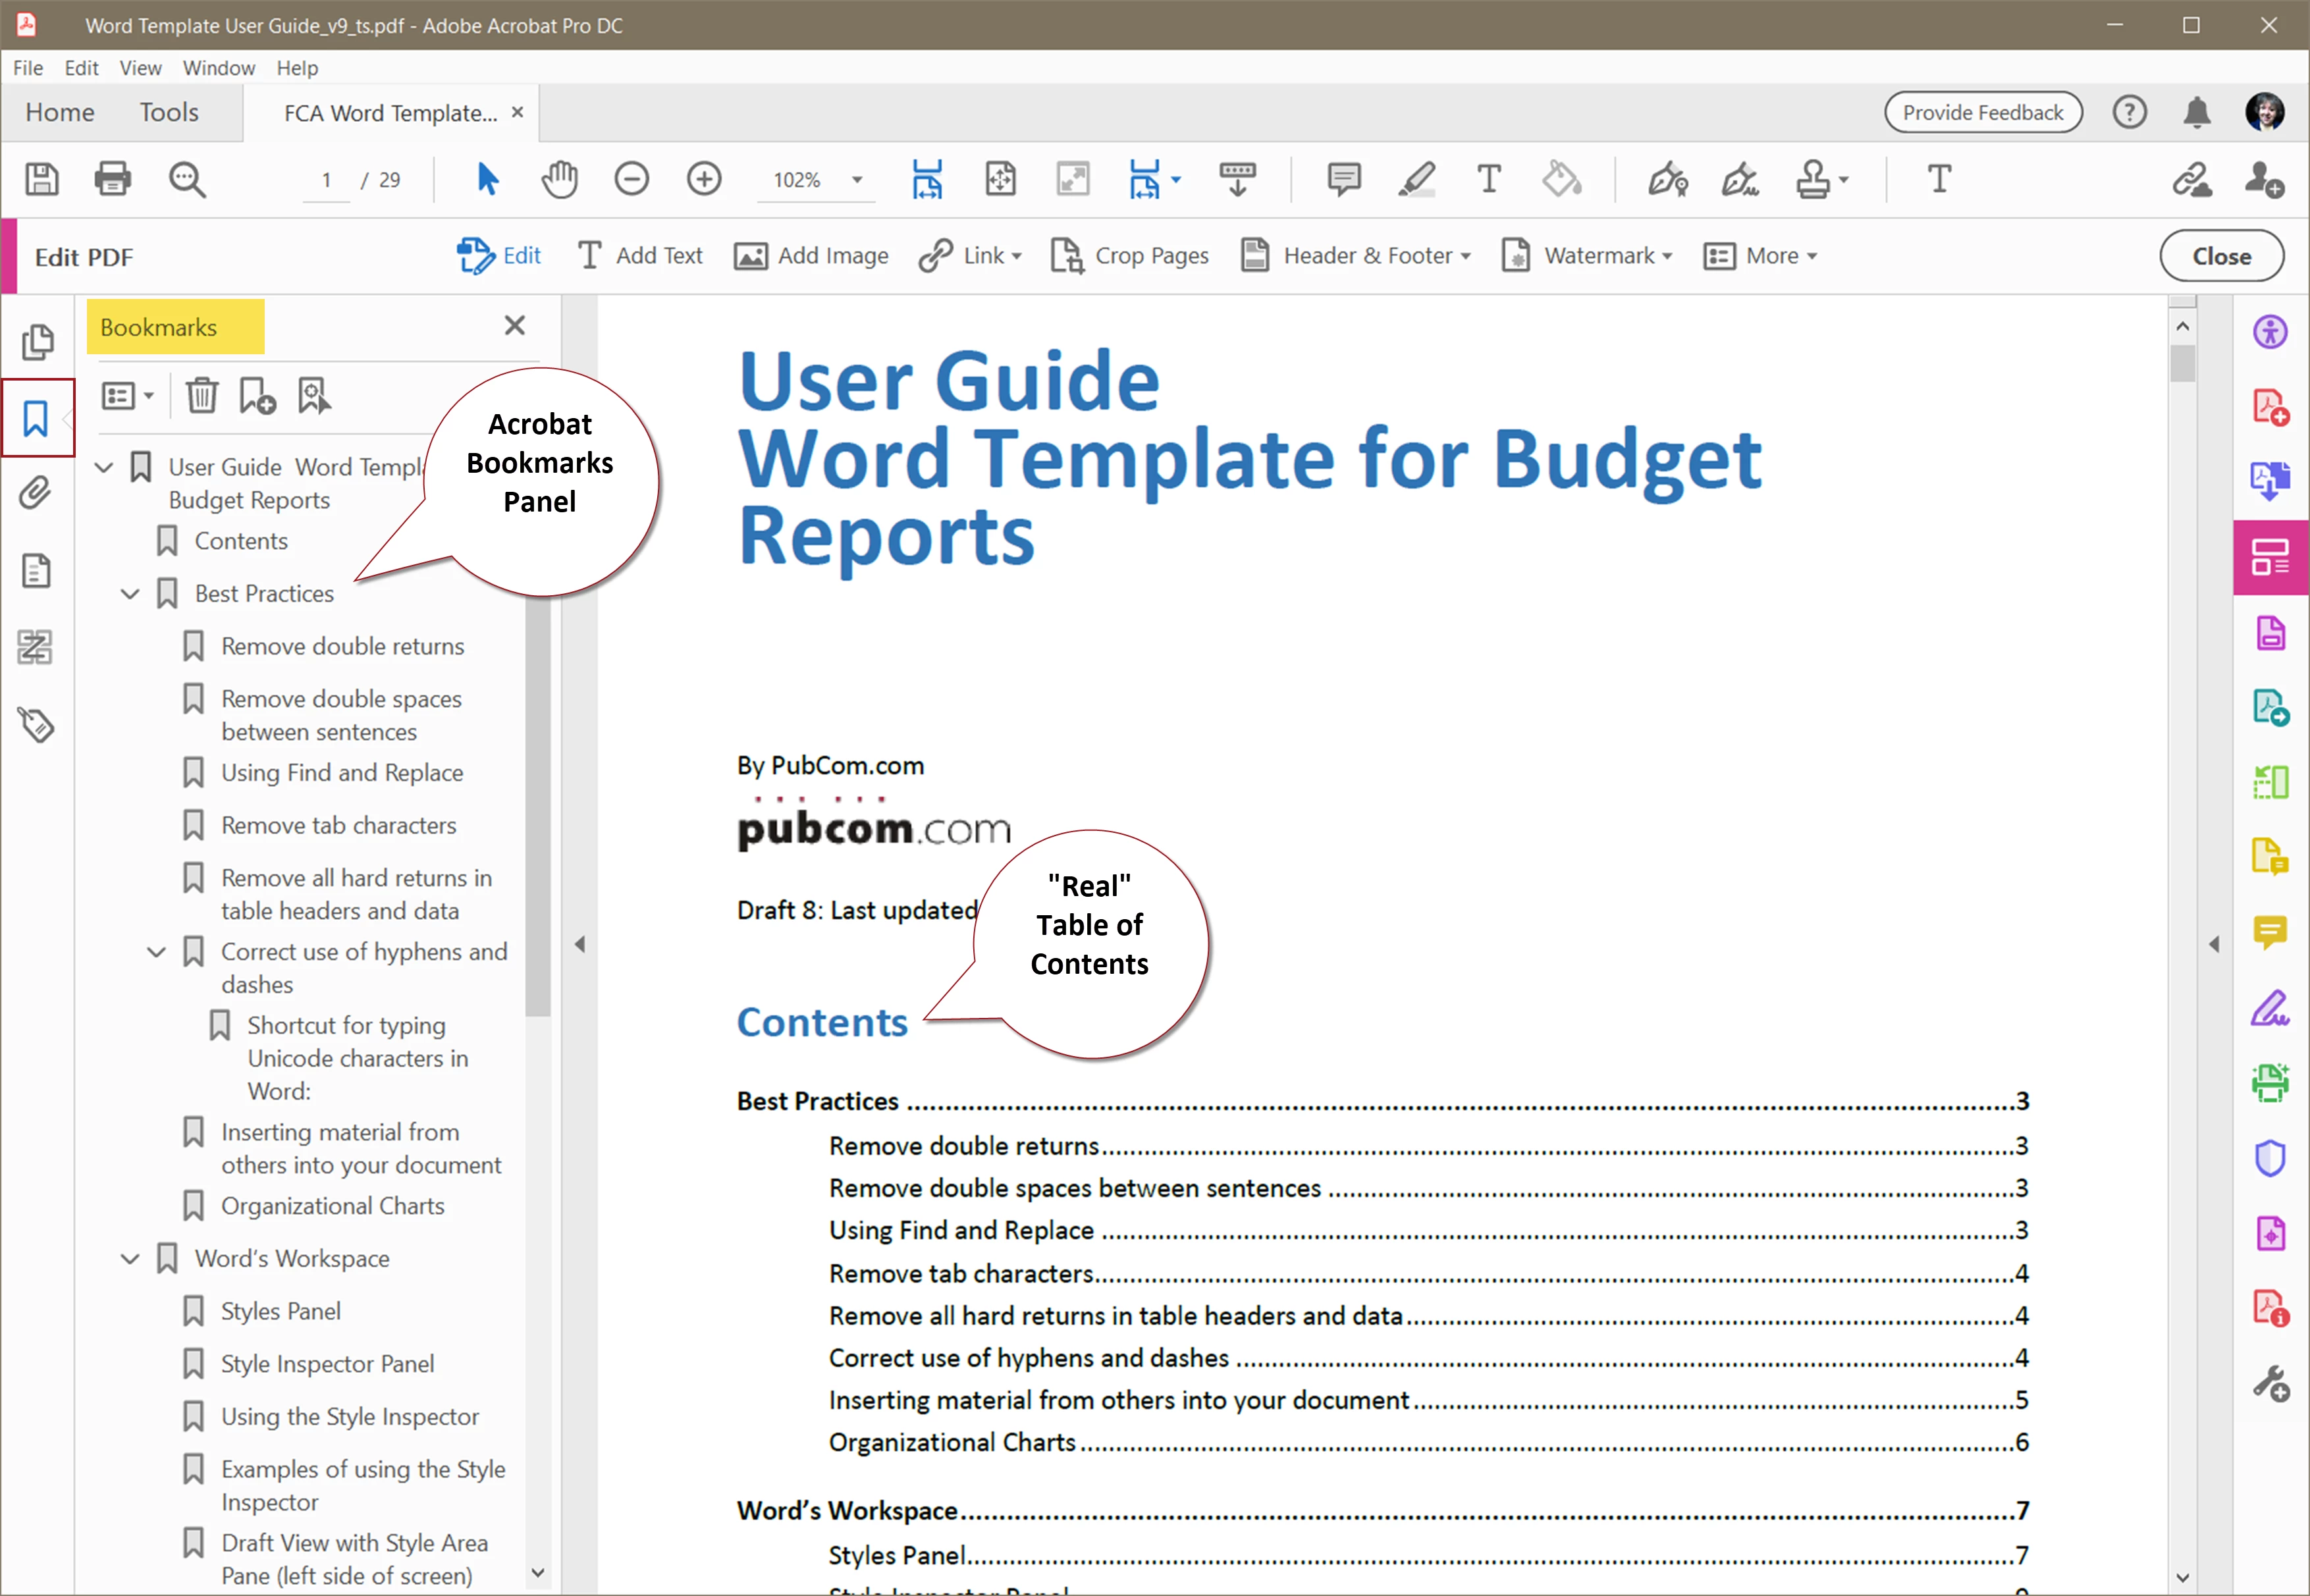2310x1596 pixels.
Task: Open the View menu
Action: click(140, 68)
